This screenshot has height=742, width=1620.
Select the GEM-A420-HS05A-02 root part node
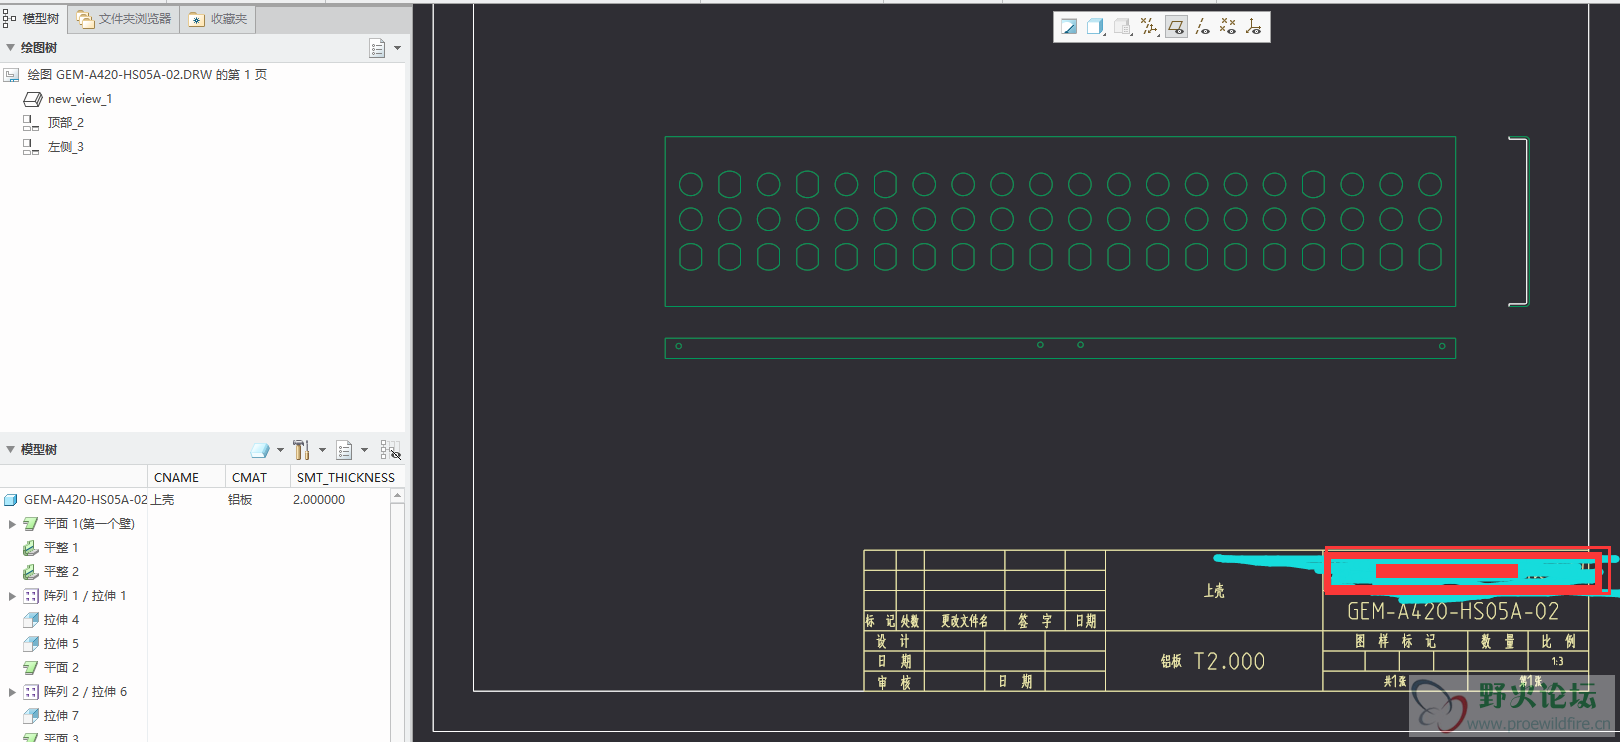[x=76, y=500]
